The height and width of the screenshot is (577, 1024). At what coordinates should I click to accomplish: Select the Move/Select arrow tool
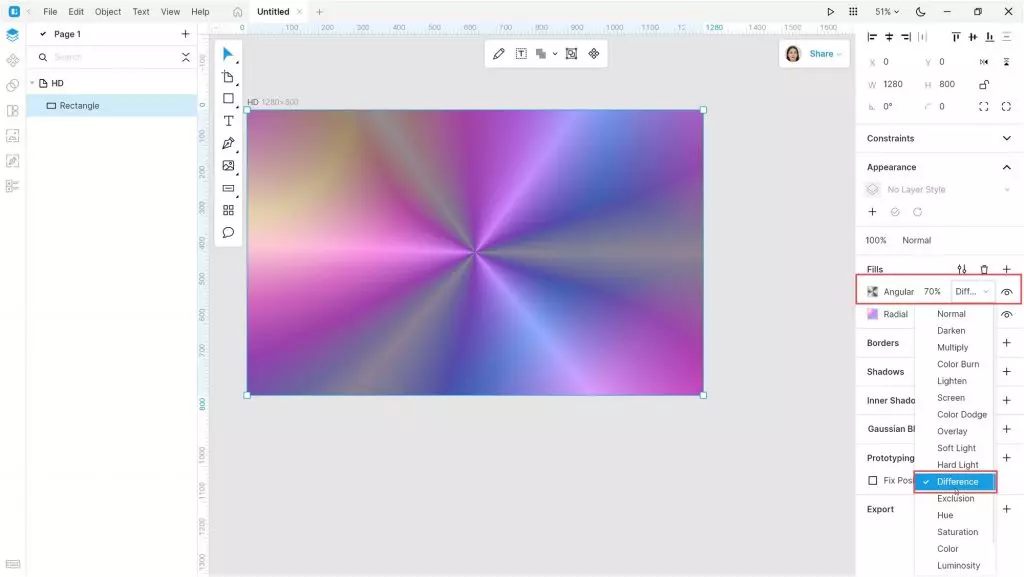click(x=228, y=54)
